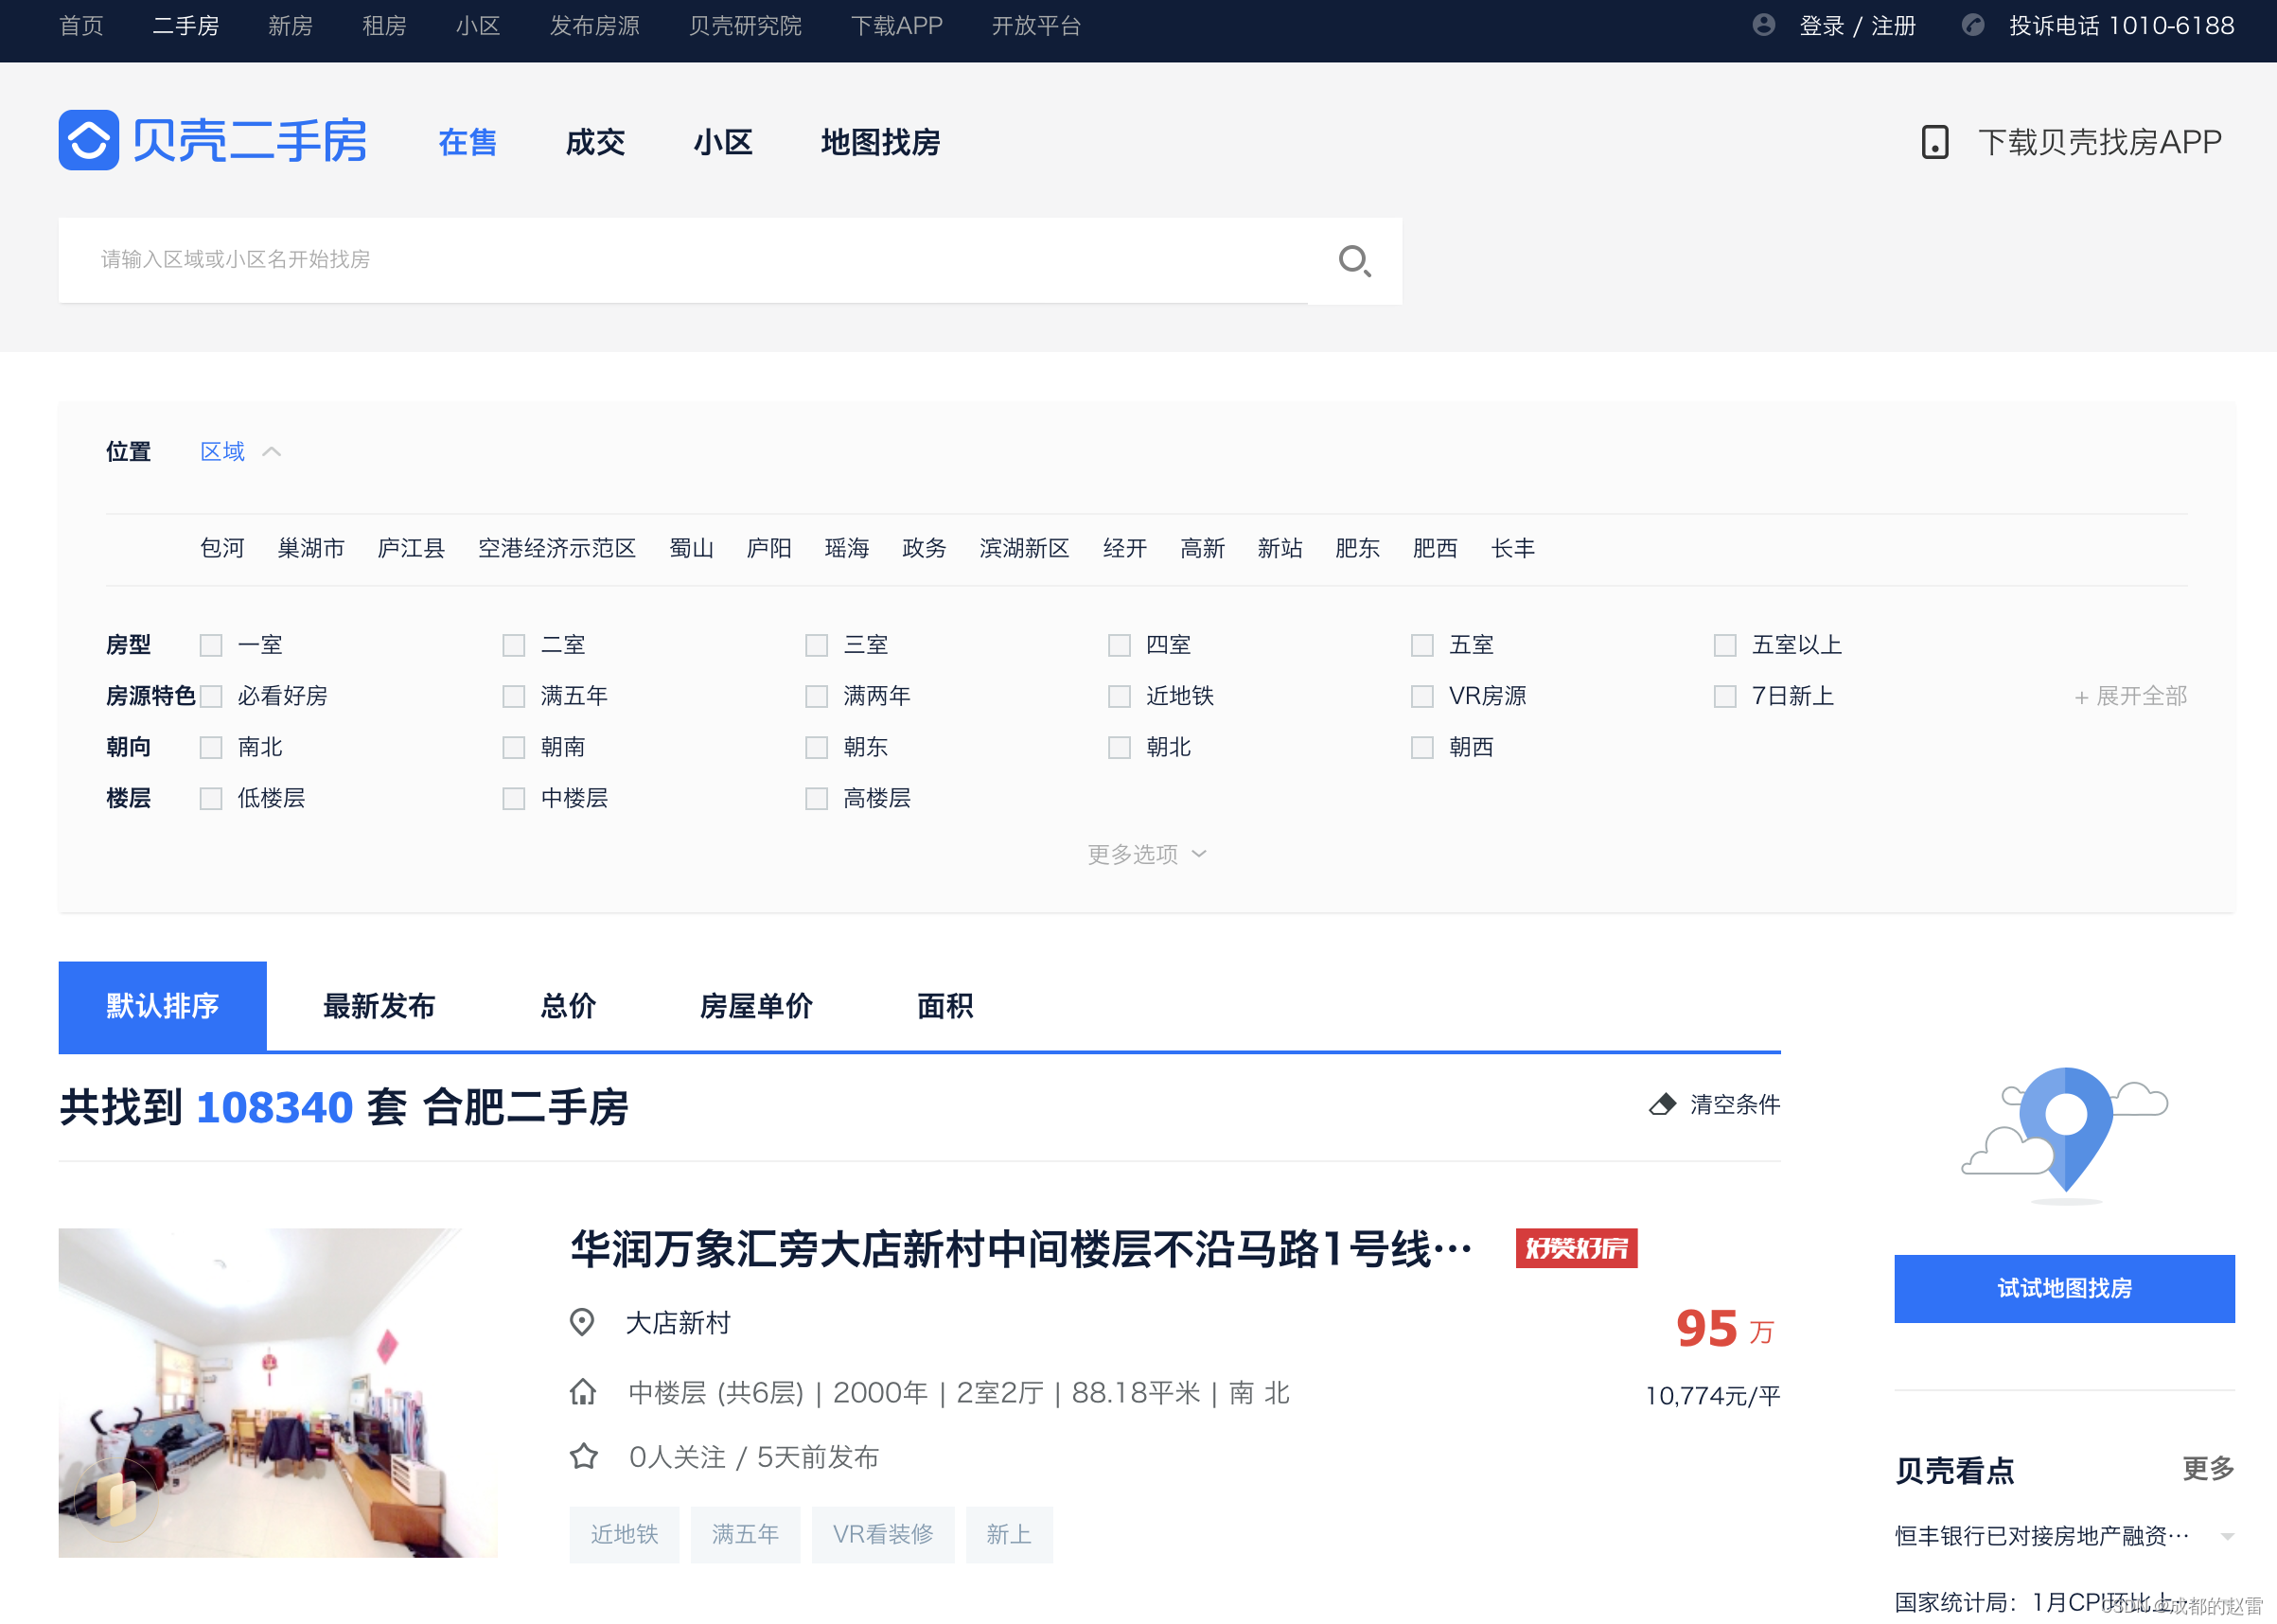Image resolution: width=2277 pixels, height=1624 pixels.
Task: Click the phone icon beside download APP
Action: pos(1934,142)
